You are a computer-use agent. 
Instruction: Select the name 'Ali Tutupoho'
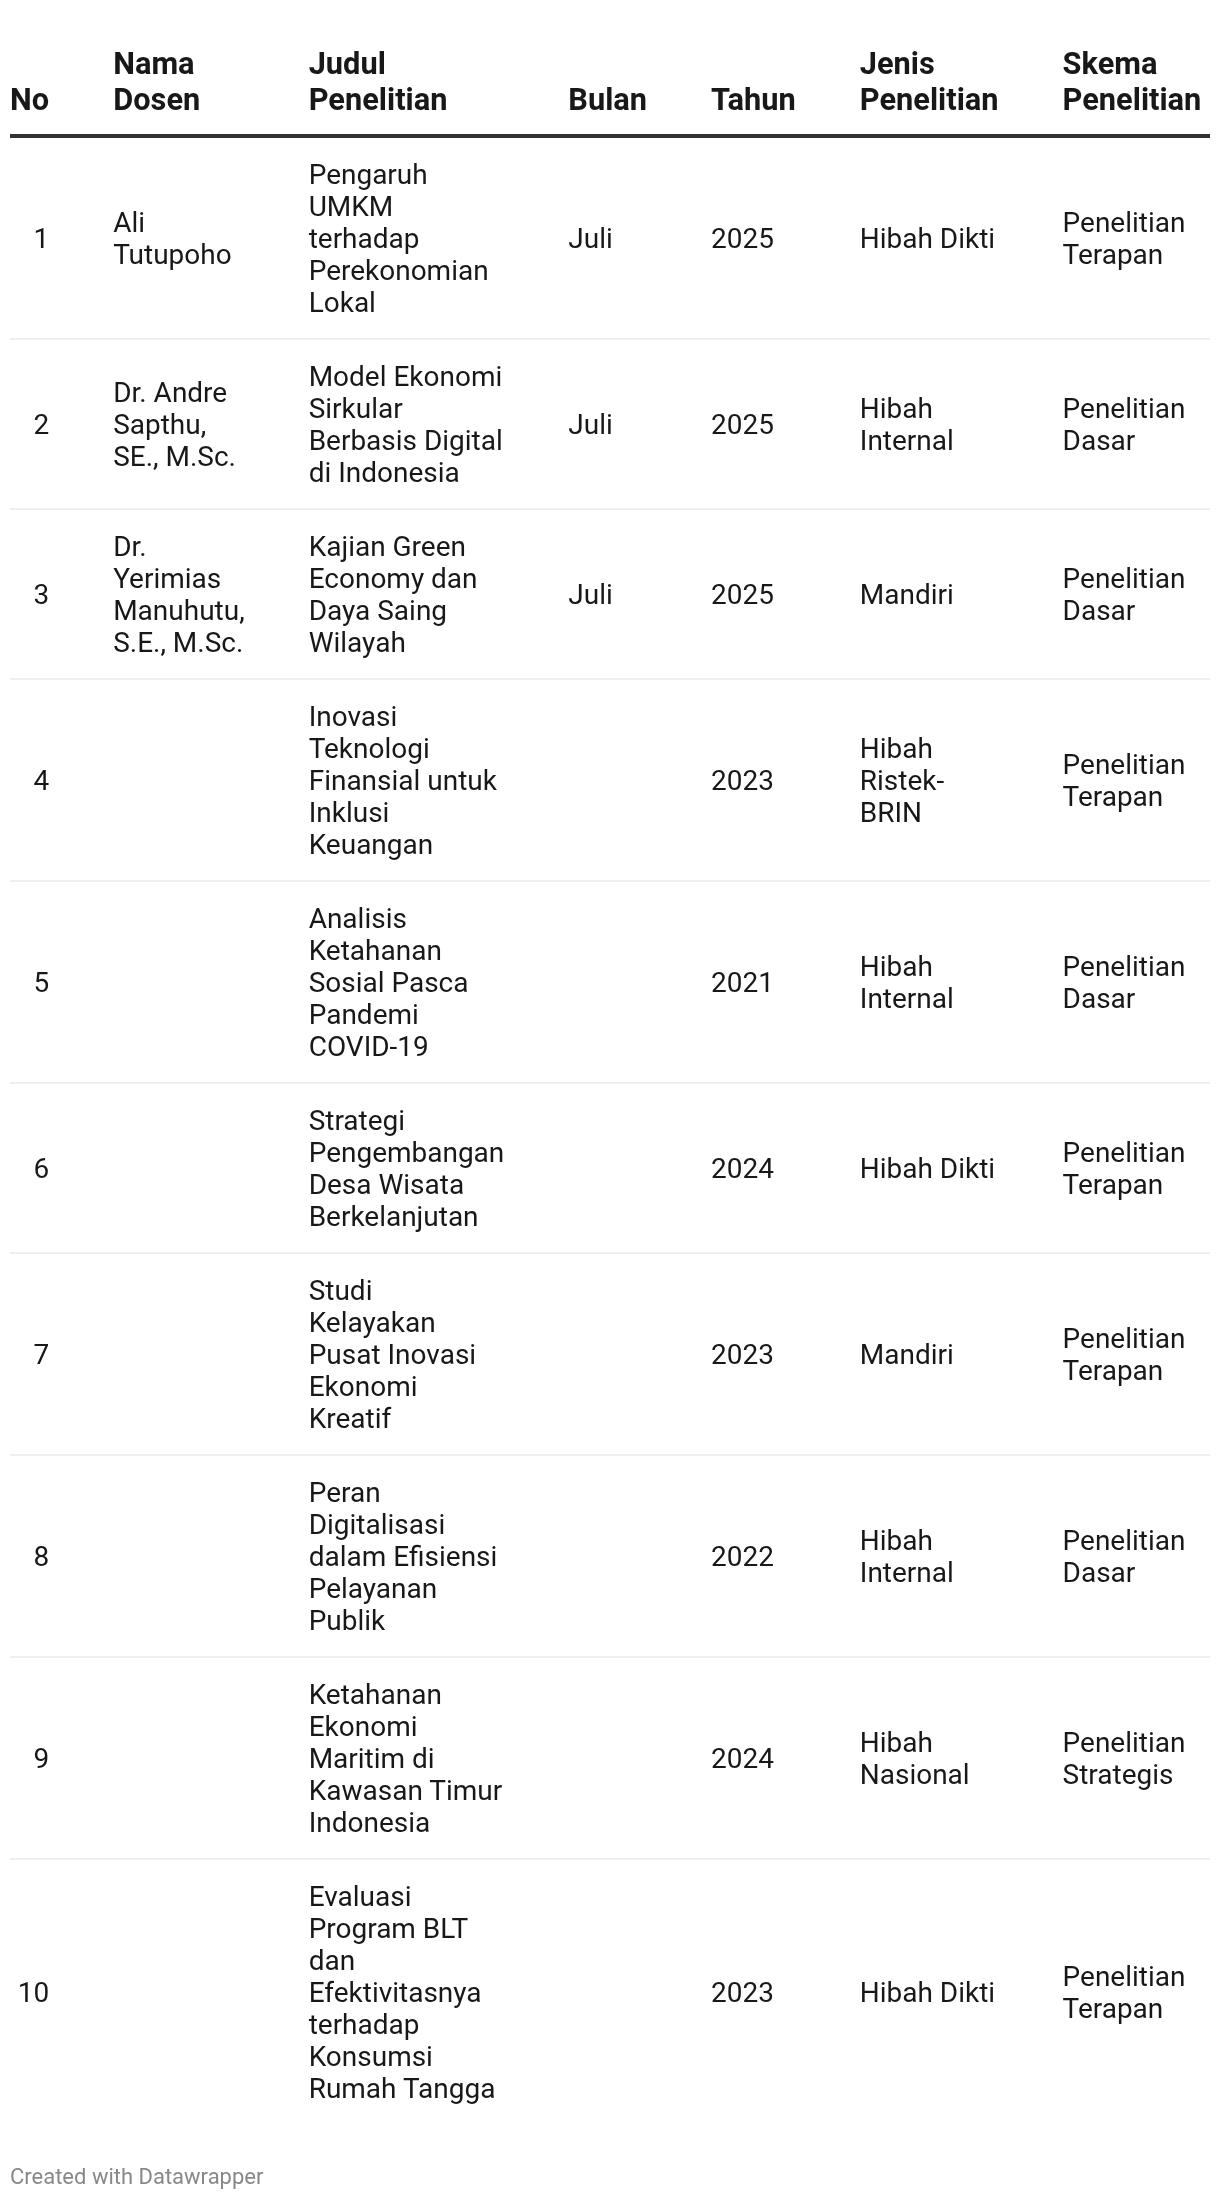pos(172,238)
